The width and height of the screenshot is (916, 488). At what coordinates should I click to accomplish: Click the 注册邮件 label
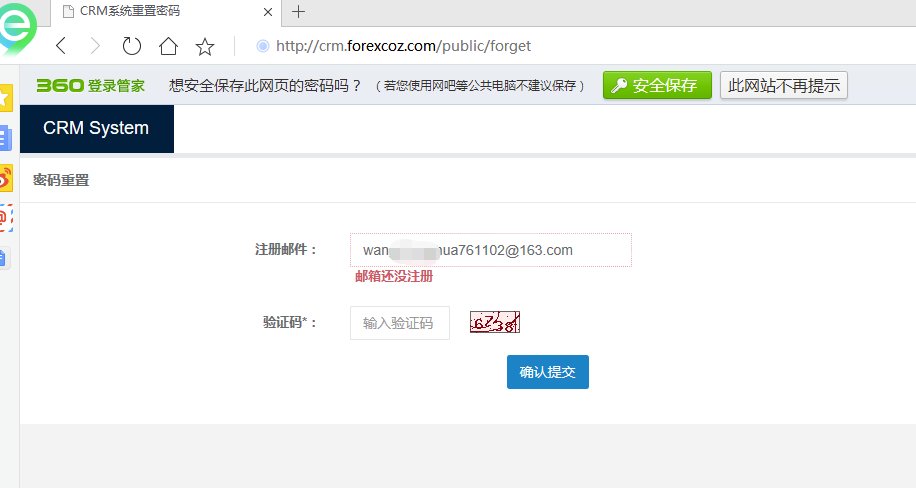coord(286,250)
